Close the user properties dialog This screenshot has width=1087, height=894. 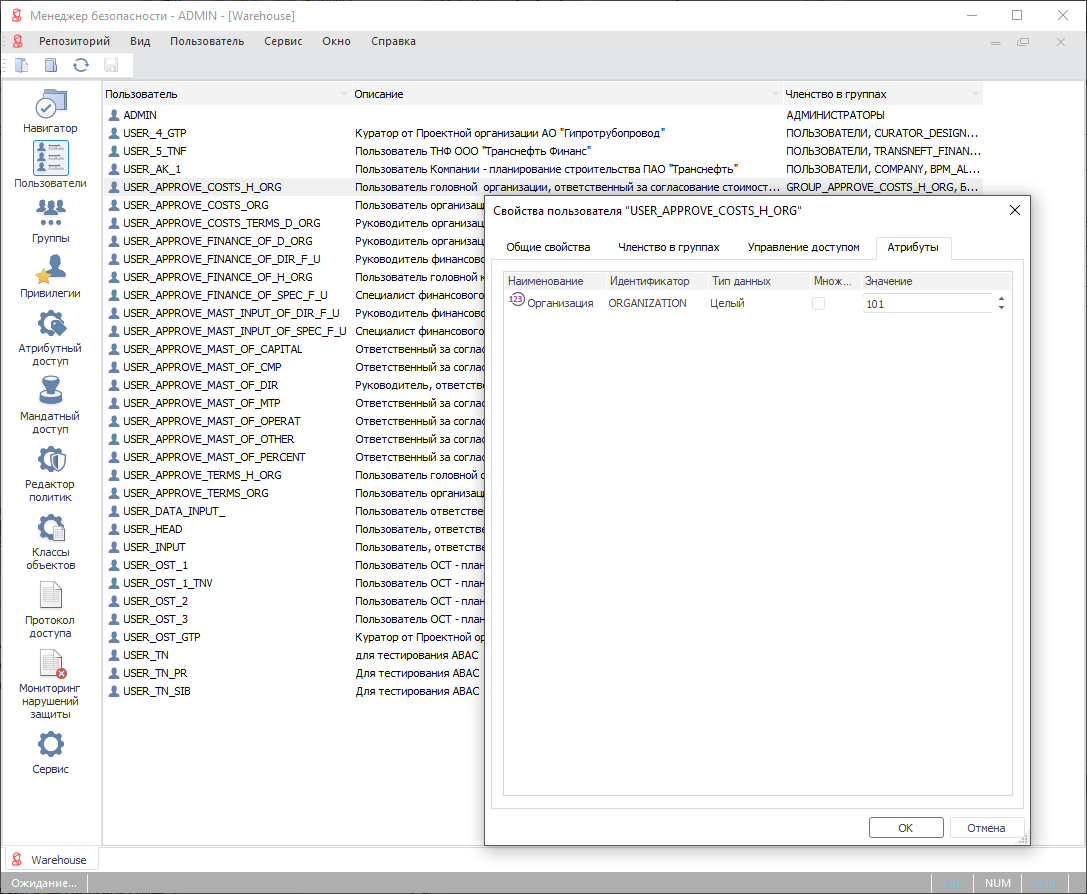[x=1015, y=210]
